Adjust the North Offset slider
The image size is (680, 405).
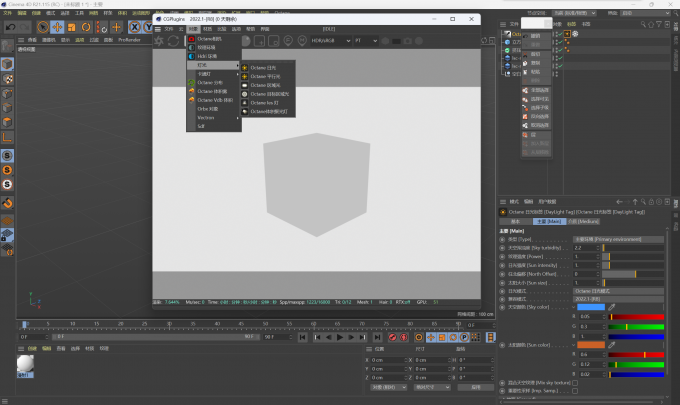tap(633, 274)
